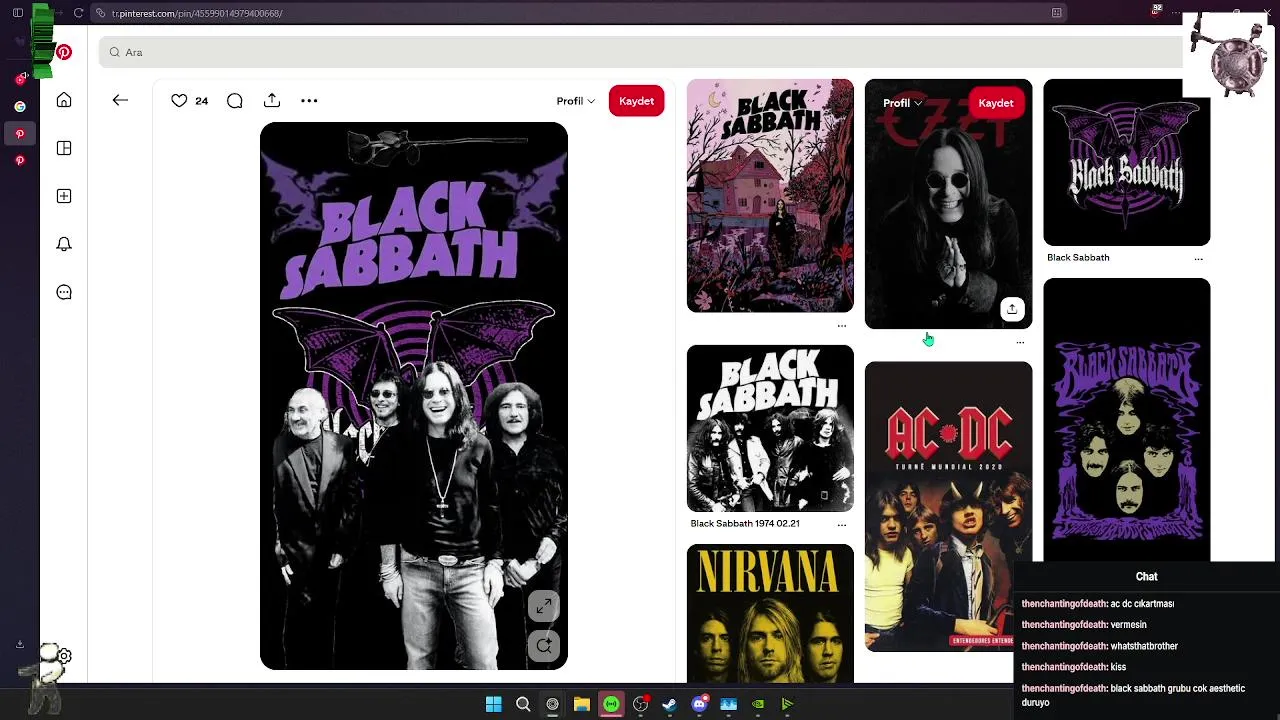Like the pin with the heart icon
The height and width of the screenshot is (720, 1280).
pos(179,100)
